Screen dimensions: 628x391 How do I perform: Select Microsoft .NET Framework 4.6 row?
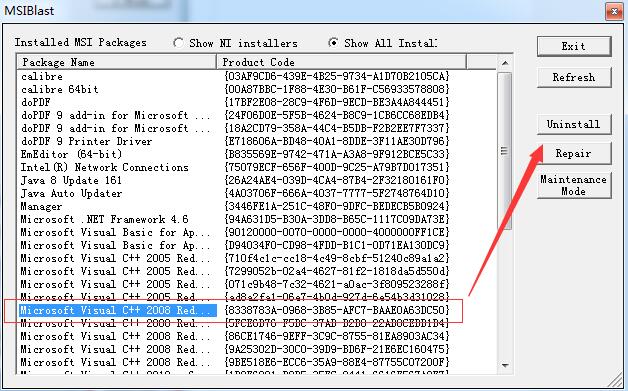point(256,219)
